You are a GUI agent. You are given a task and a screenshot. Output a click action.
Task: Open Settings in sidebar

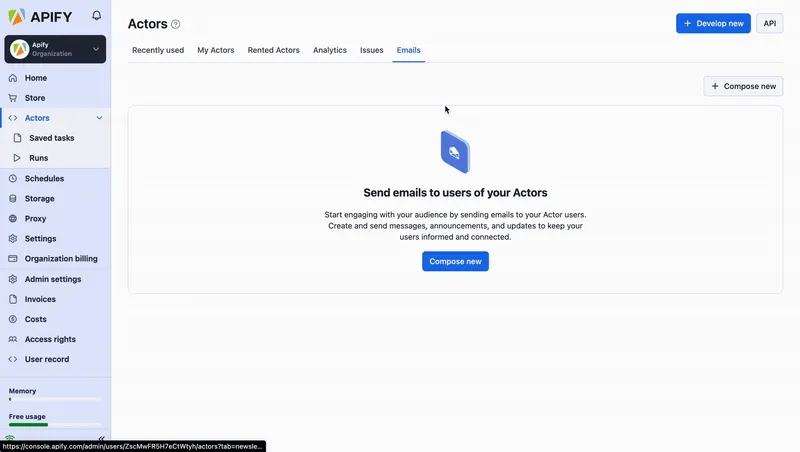[x=40, y=239]
